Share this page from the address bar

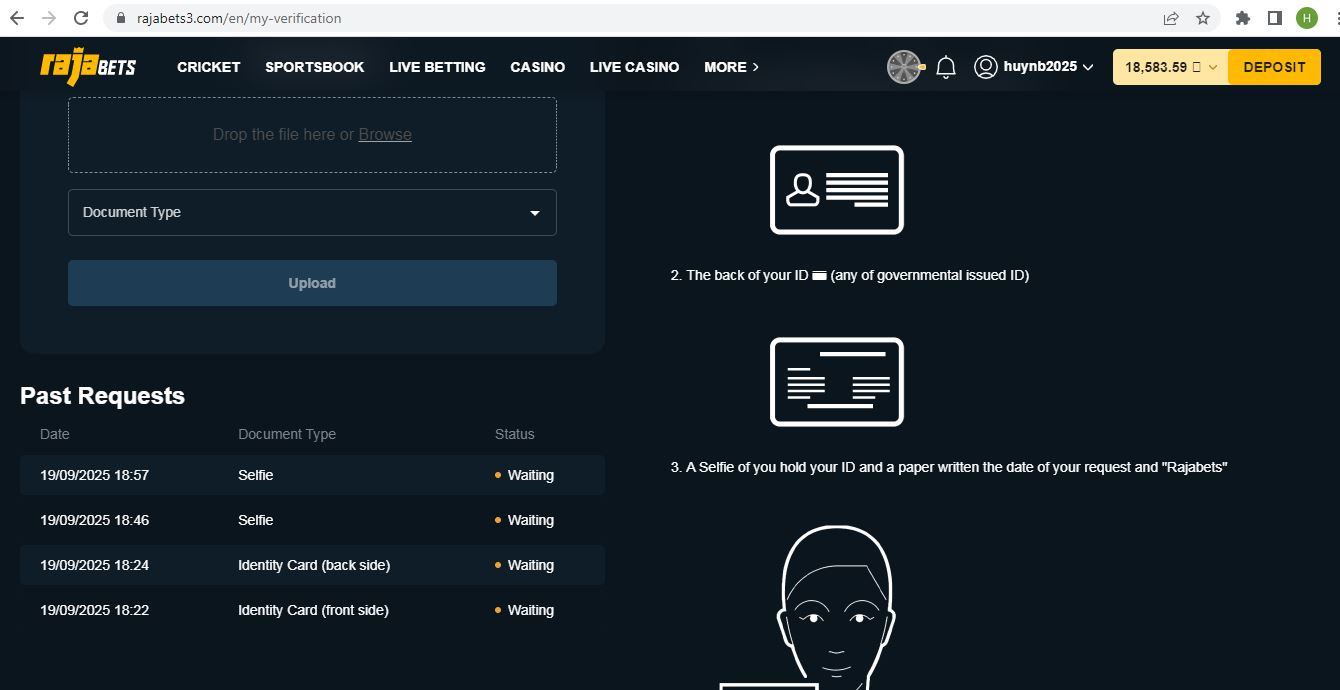pyautogui.click(x=1171, y=18)
